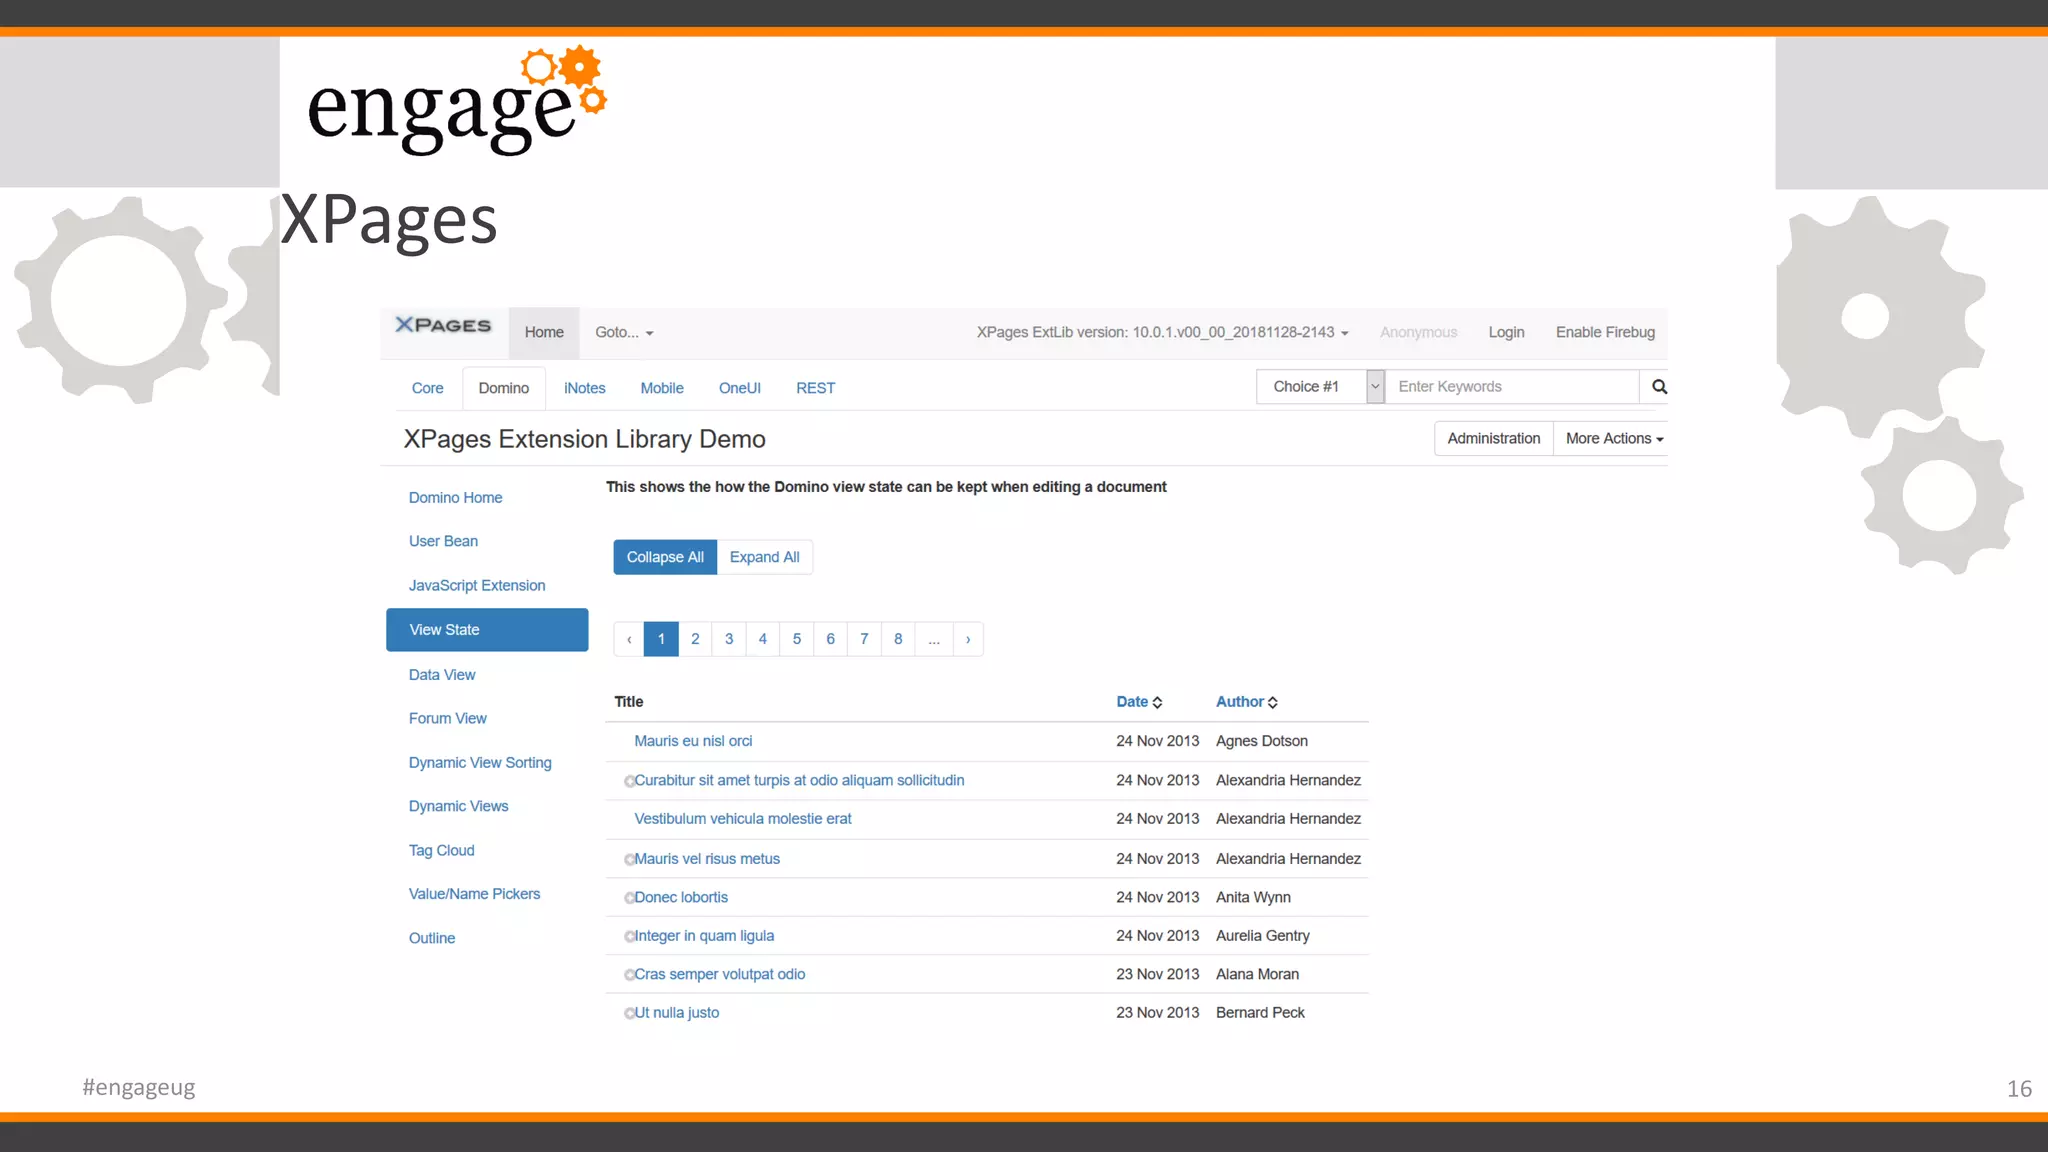Open Tag Cloud in sidebar
The image size is (2048, 1152).
coord(441,851)
